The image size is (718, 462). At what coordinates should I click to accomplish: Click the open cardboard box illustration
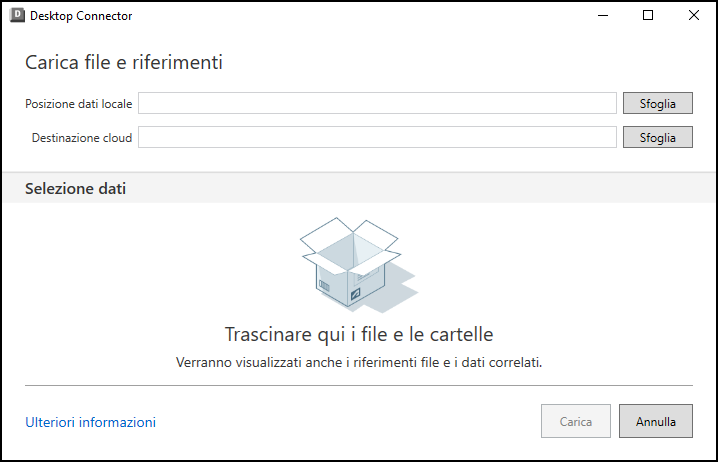pyautogui.click(x=351, y=260)
